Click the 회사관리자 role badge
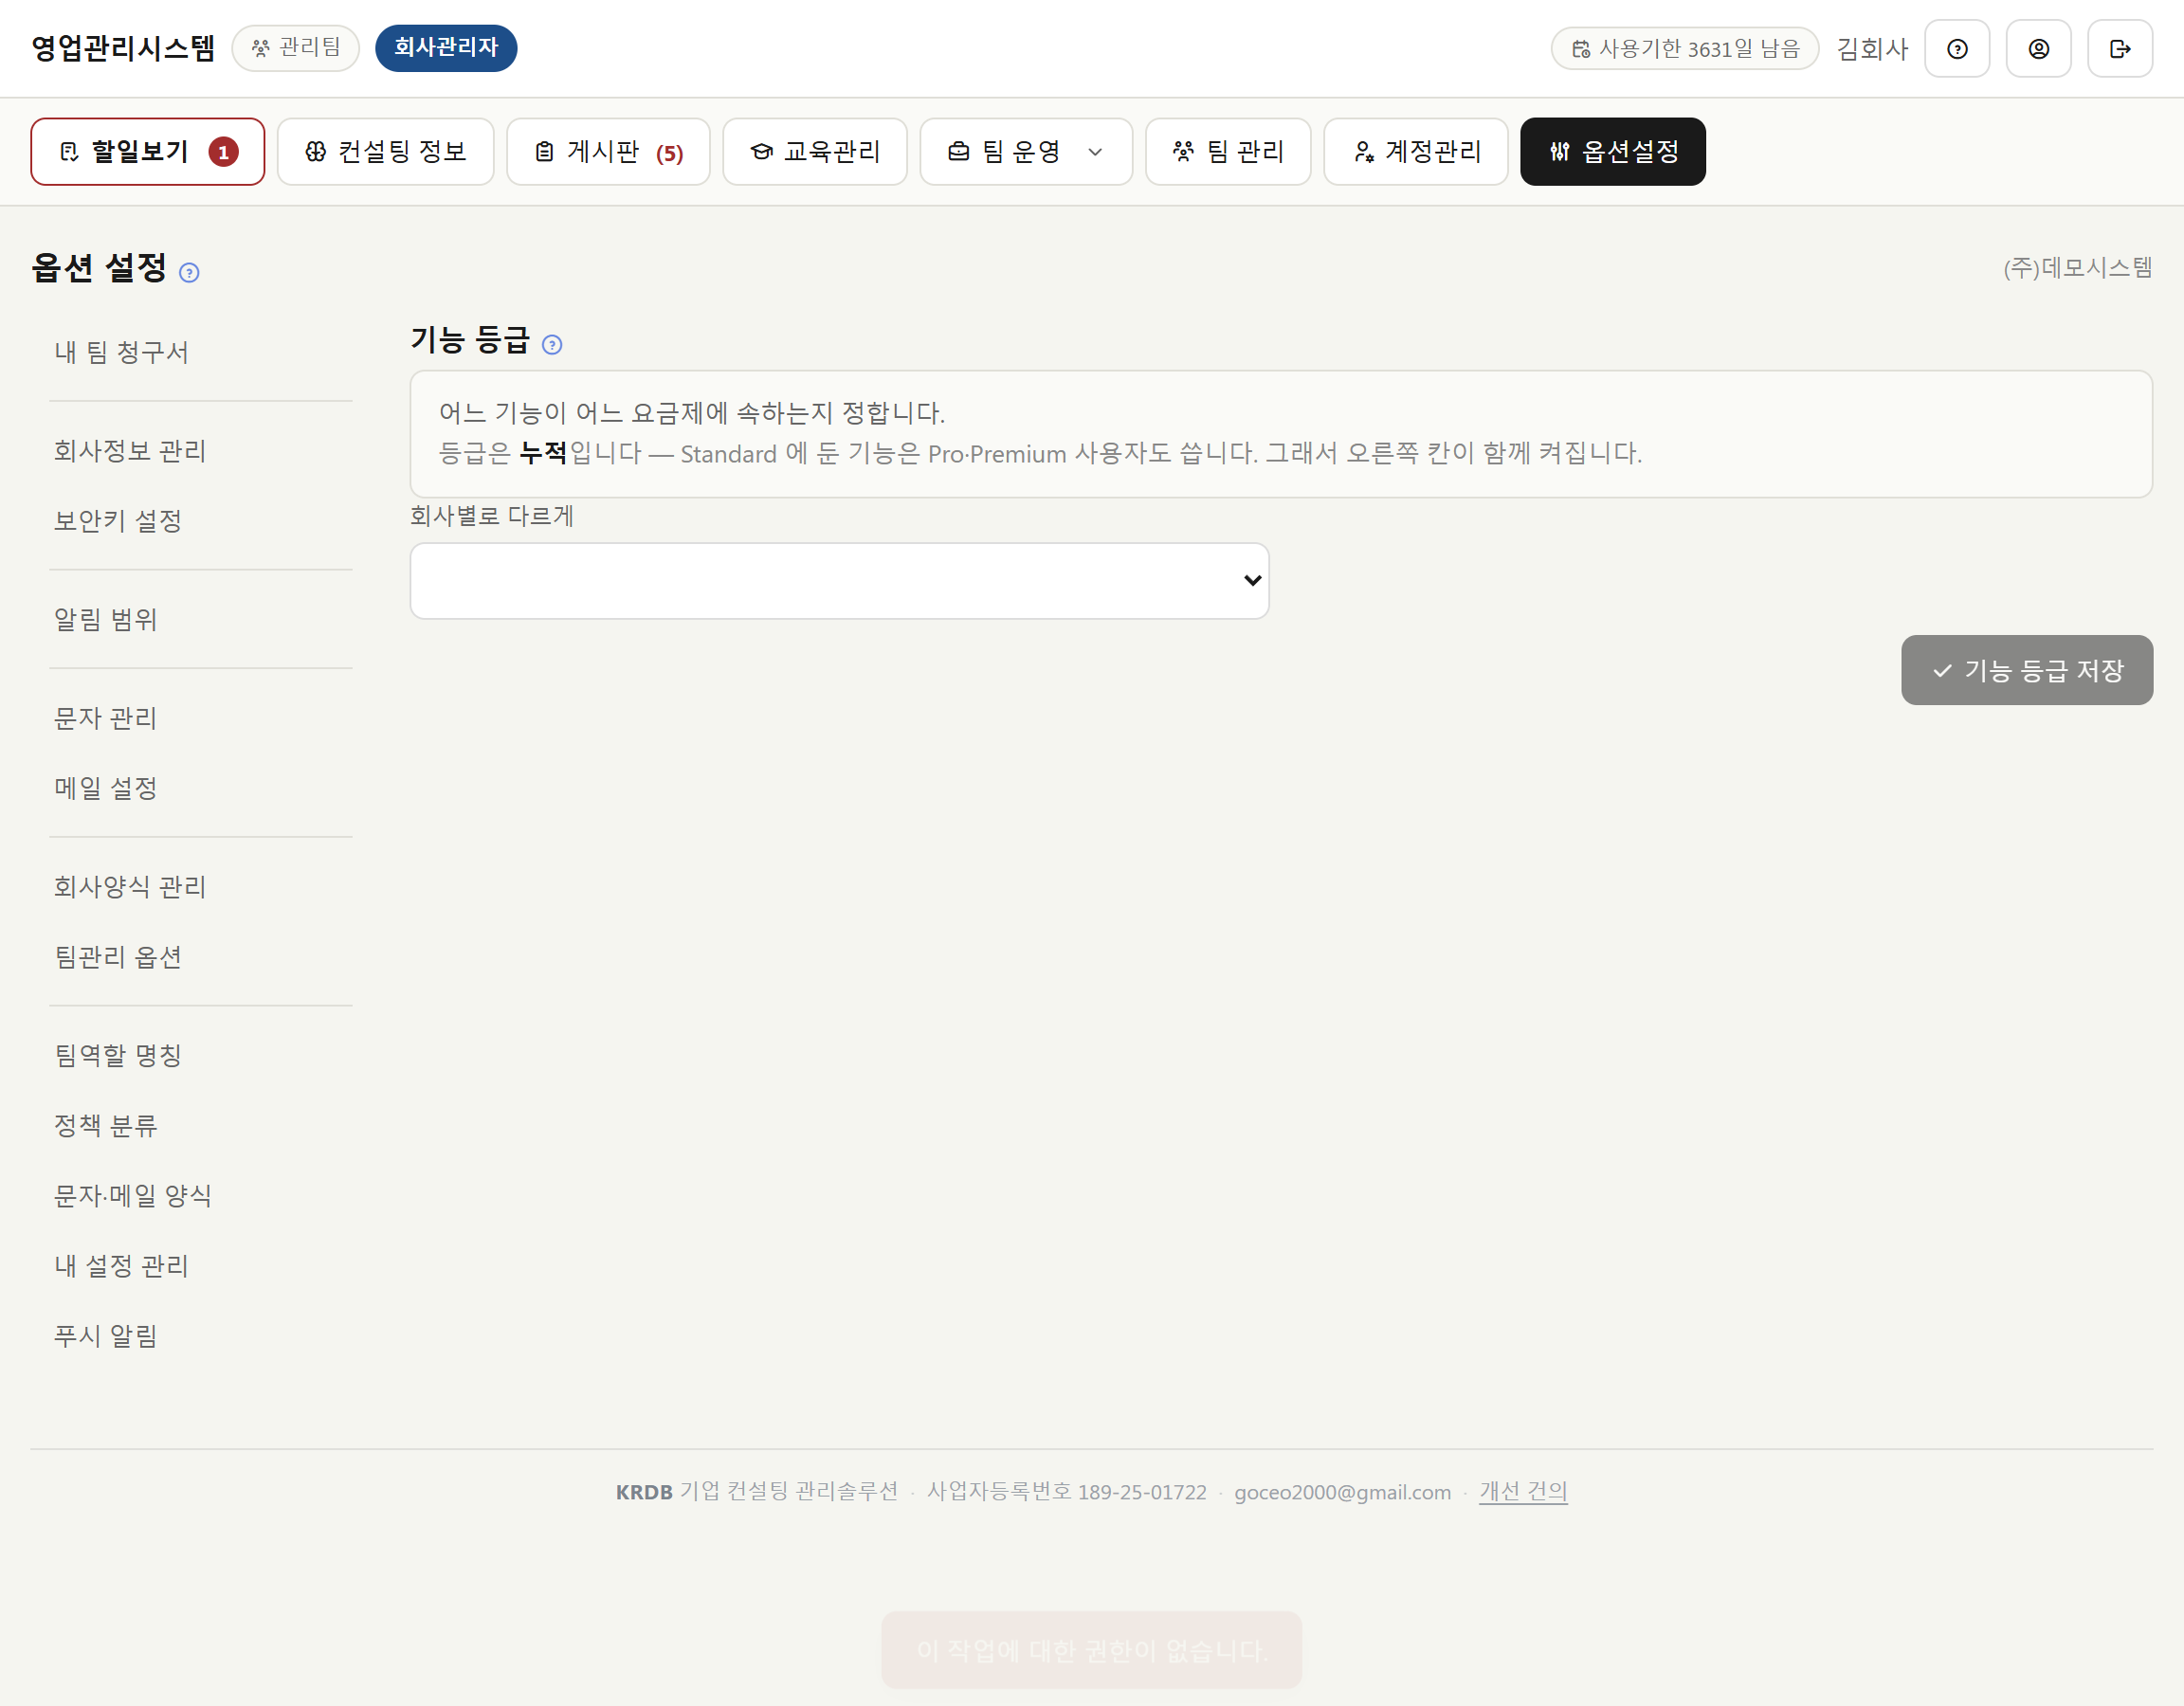This screenshot has height=1706, width=2184. click(x=446, y=48)
